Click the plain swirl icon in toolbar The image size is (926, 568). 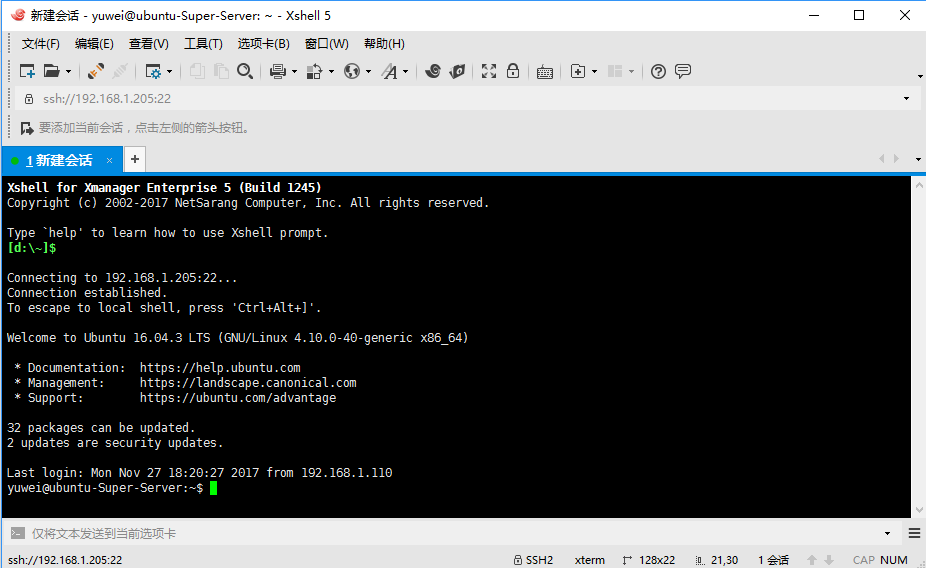coord(433,71)
